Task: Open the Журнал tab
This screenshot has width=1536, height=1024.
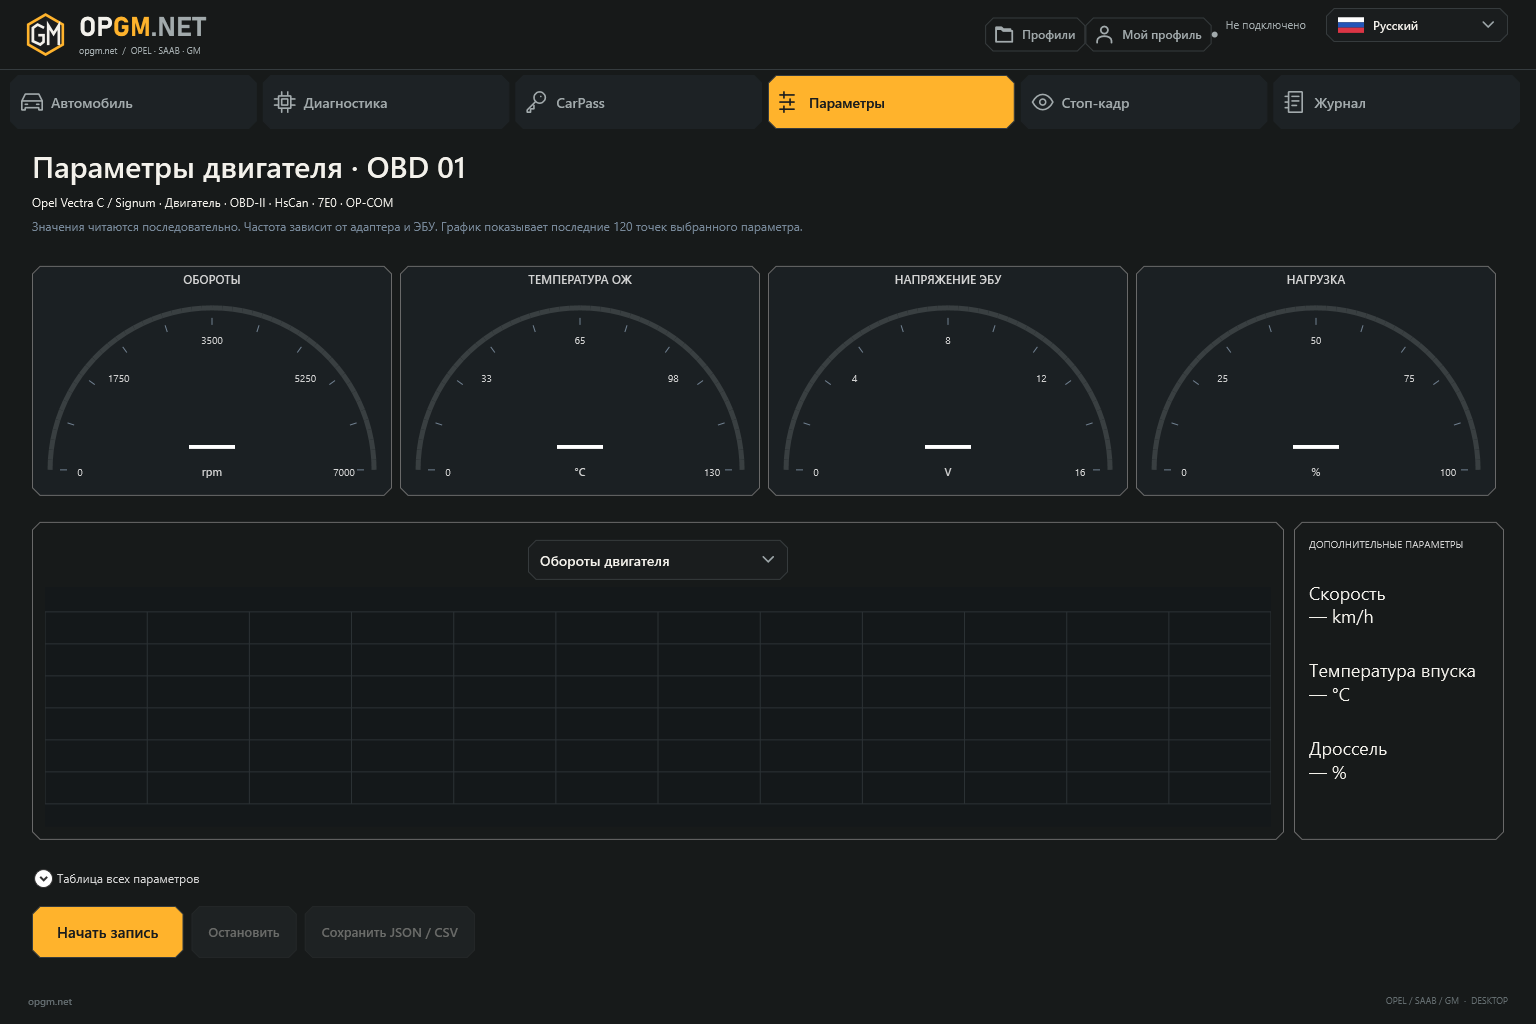Action: click(1396, 102)
